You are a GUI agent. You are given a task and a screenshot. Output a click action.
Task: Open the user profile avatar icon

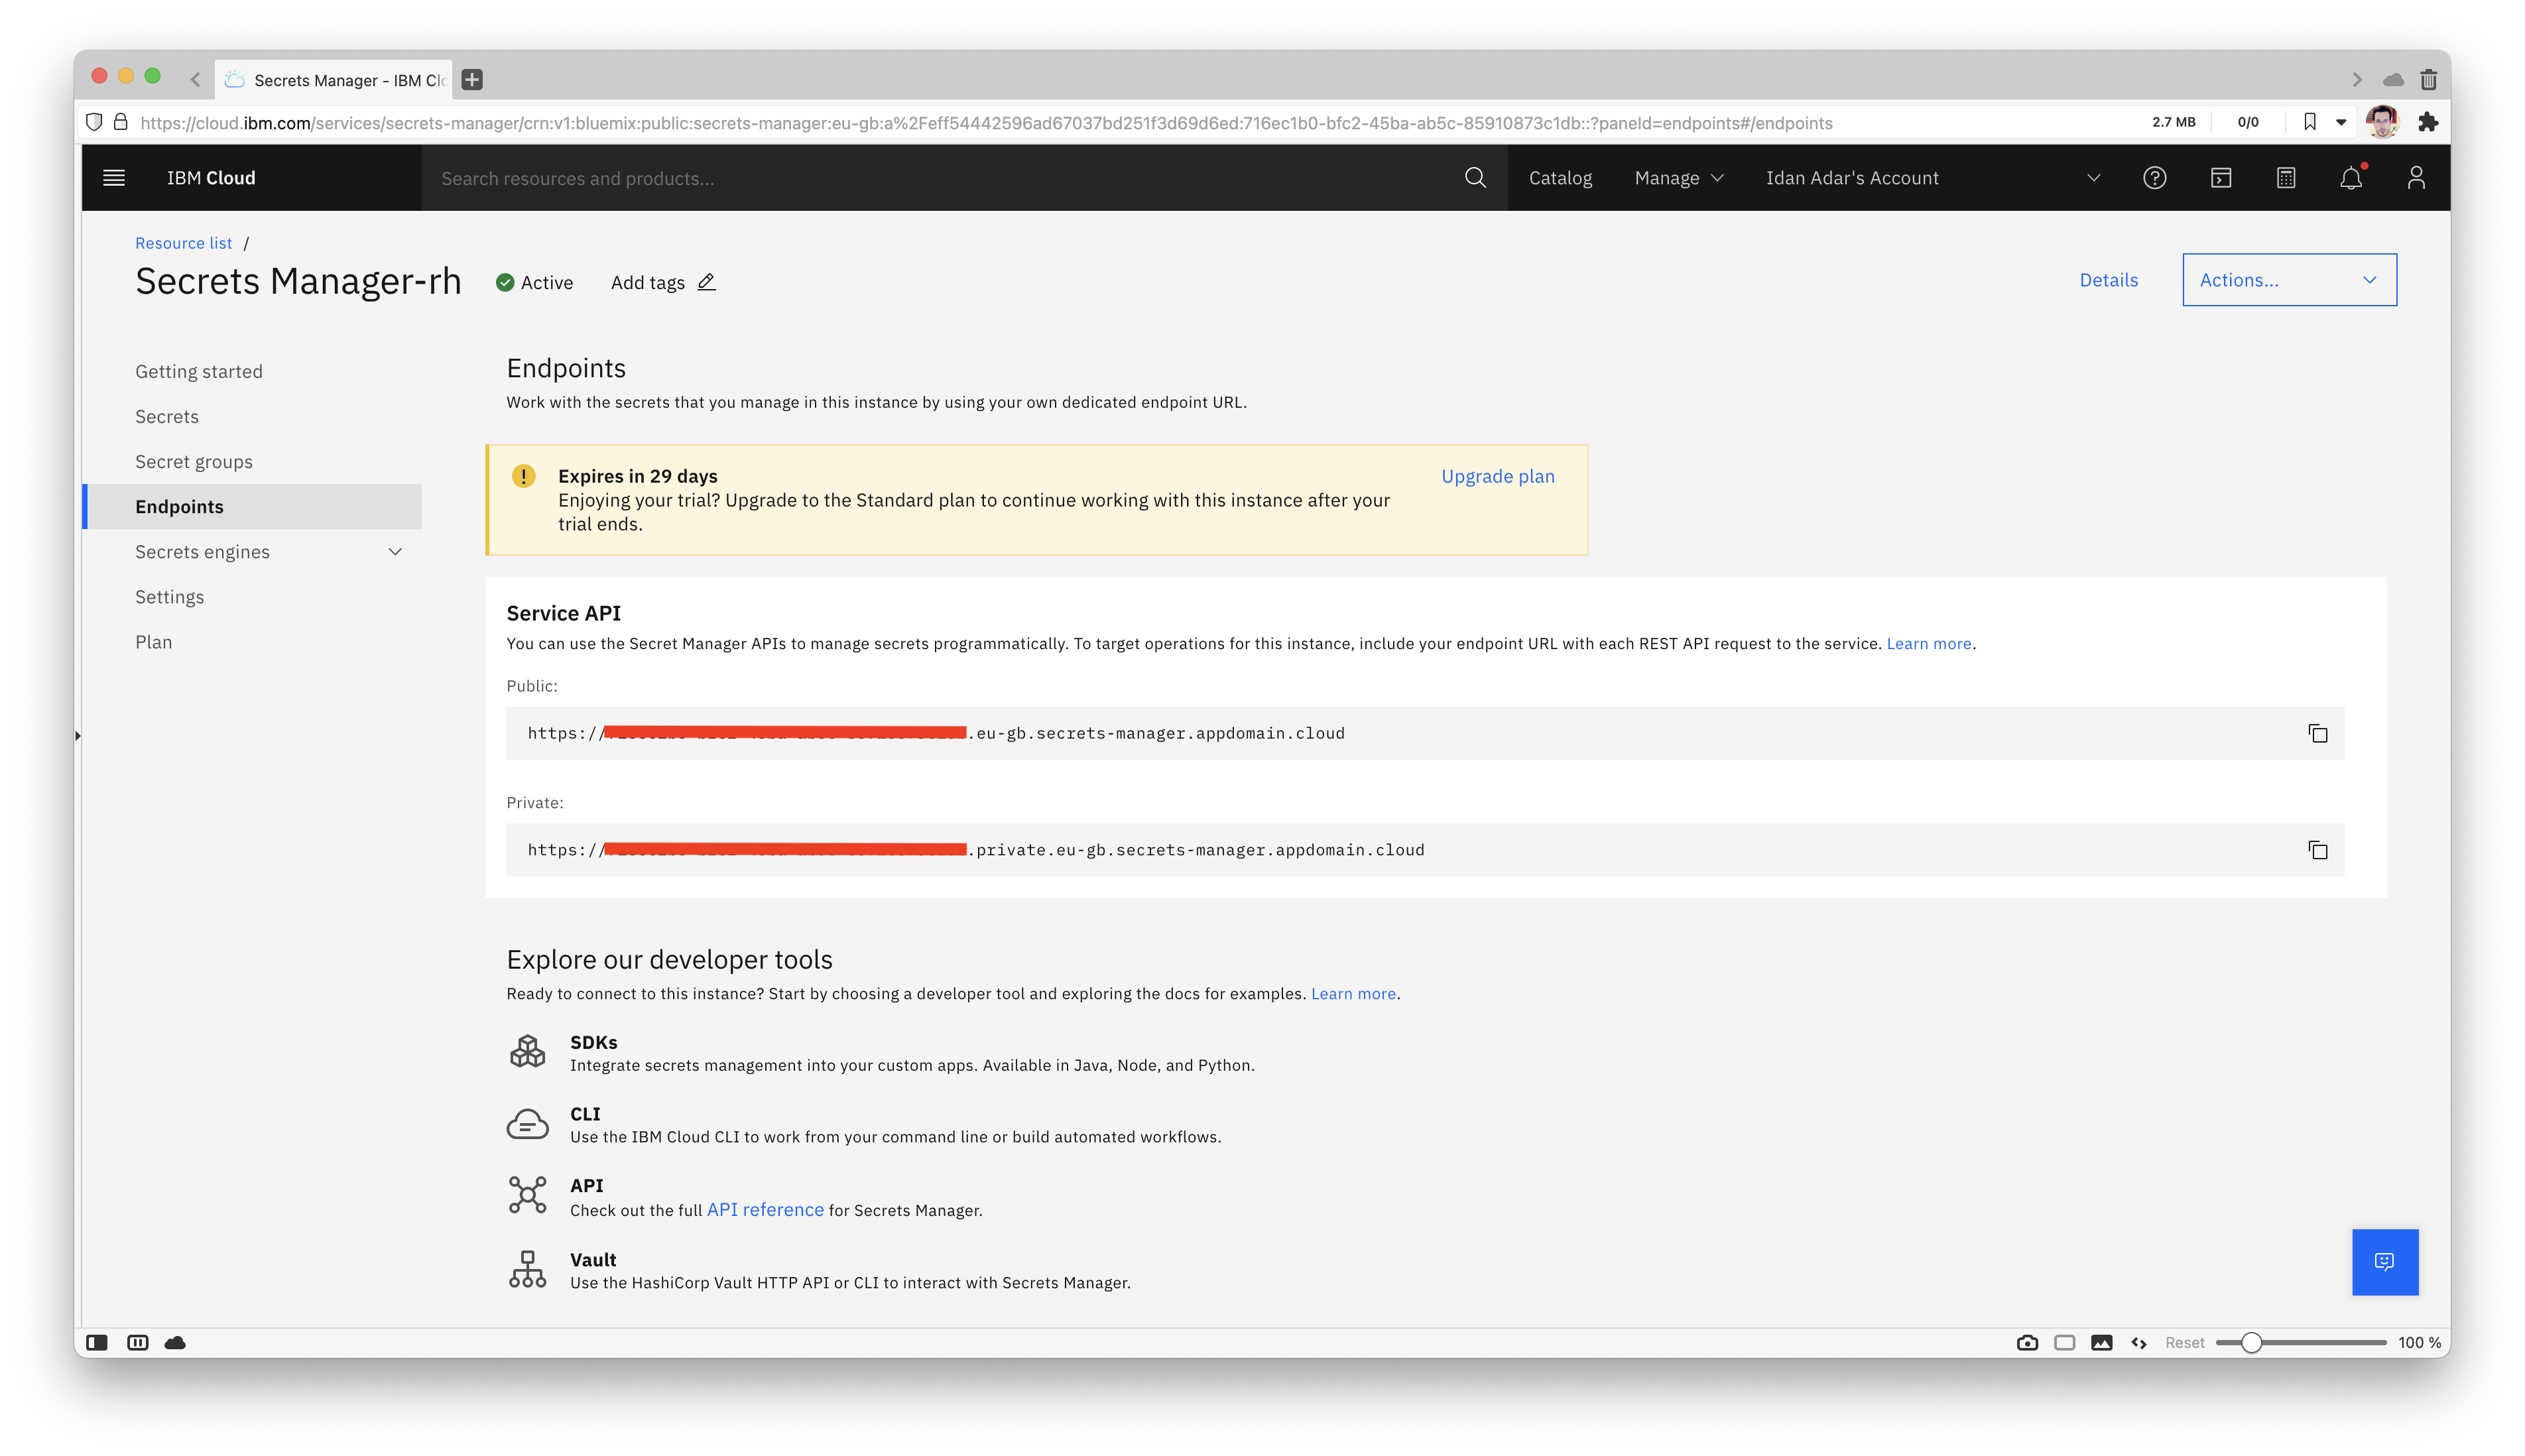click(x=2415, y=178)
